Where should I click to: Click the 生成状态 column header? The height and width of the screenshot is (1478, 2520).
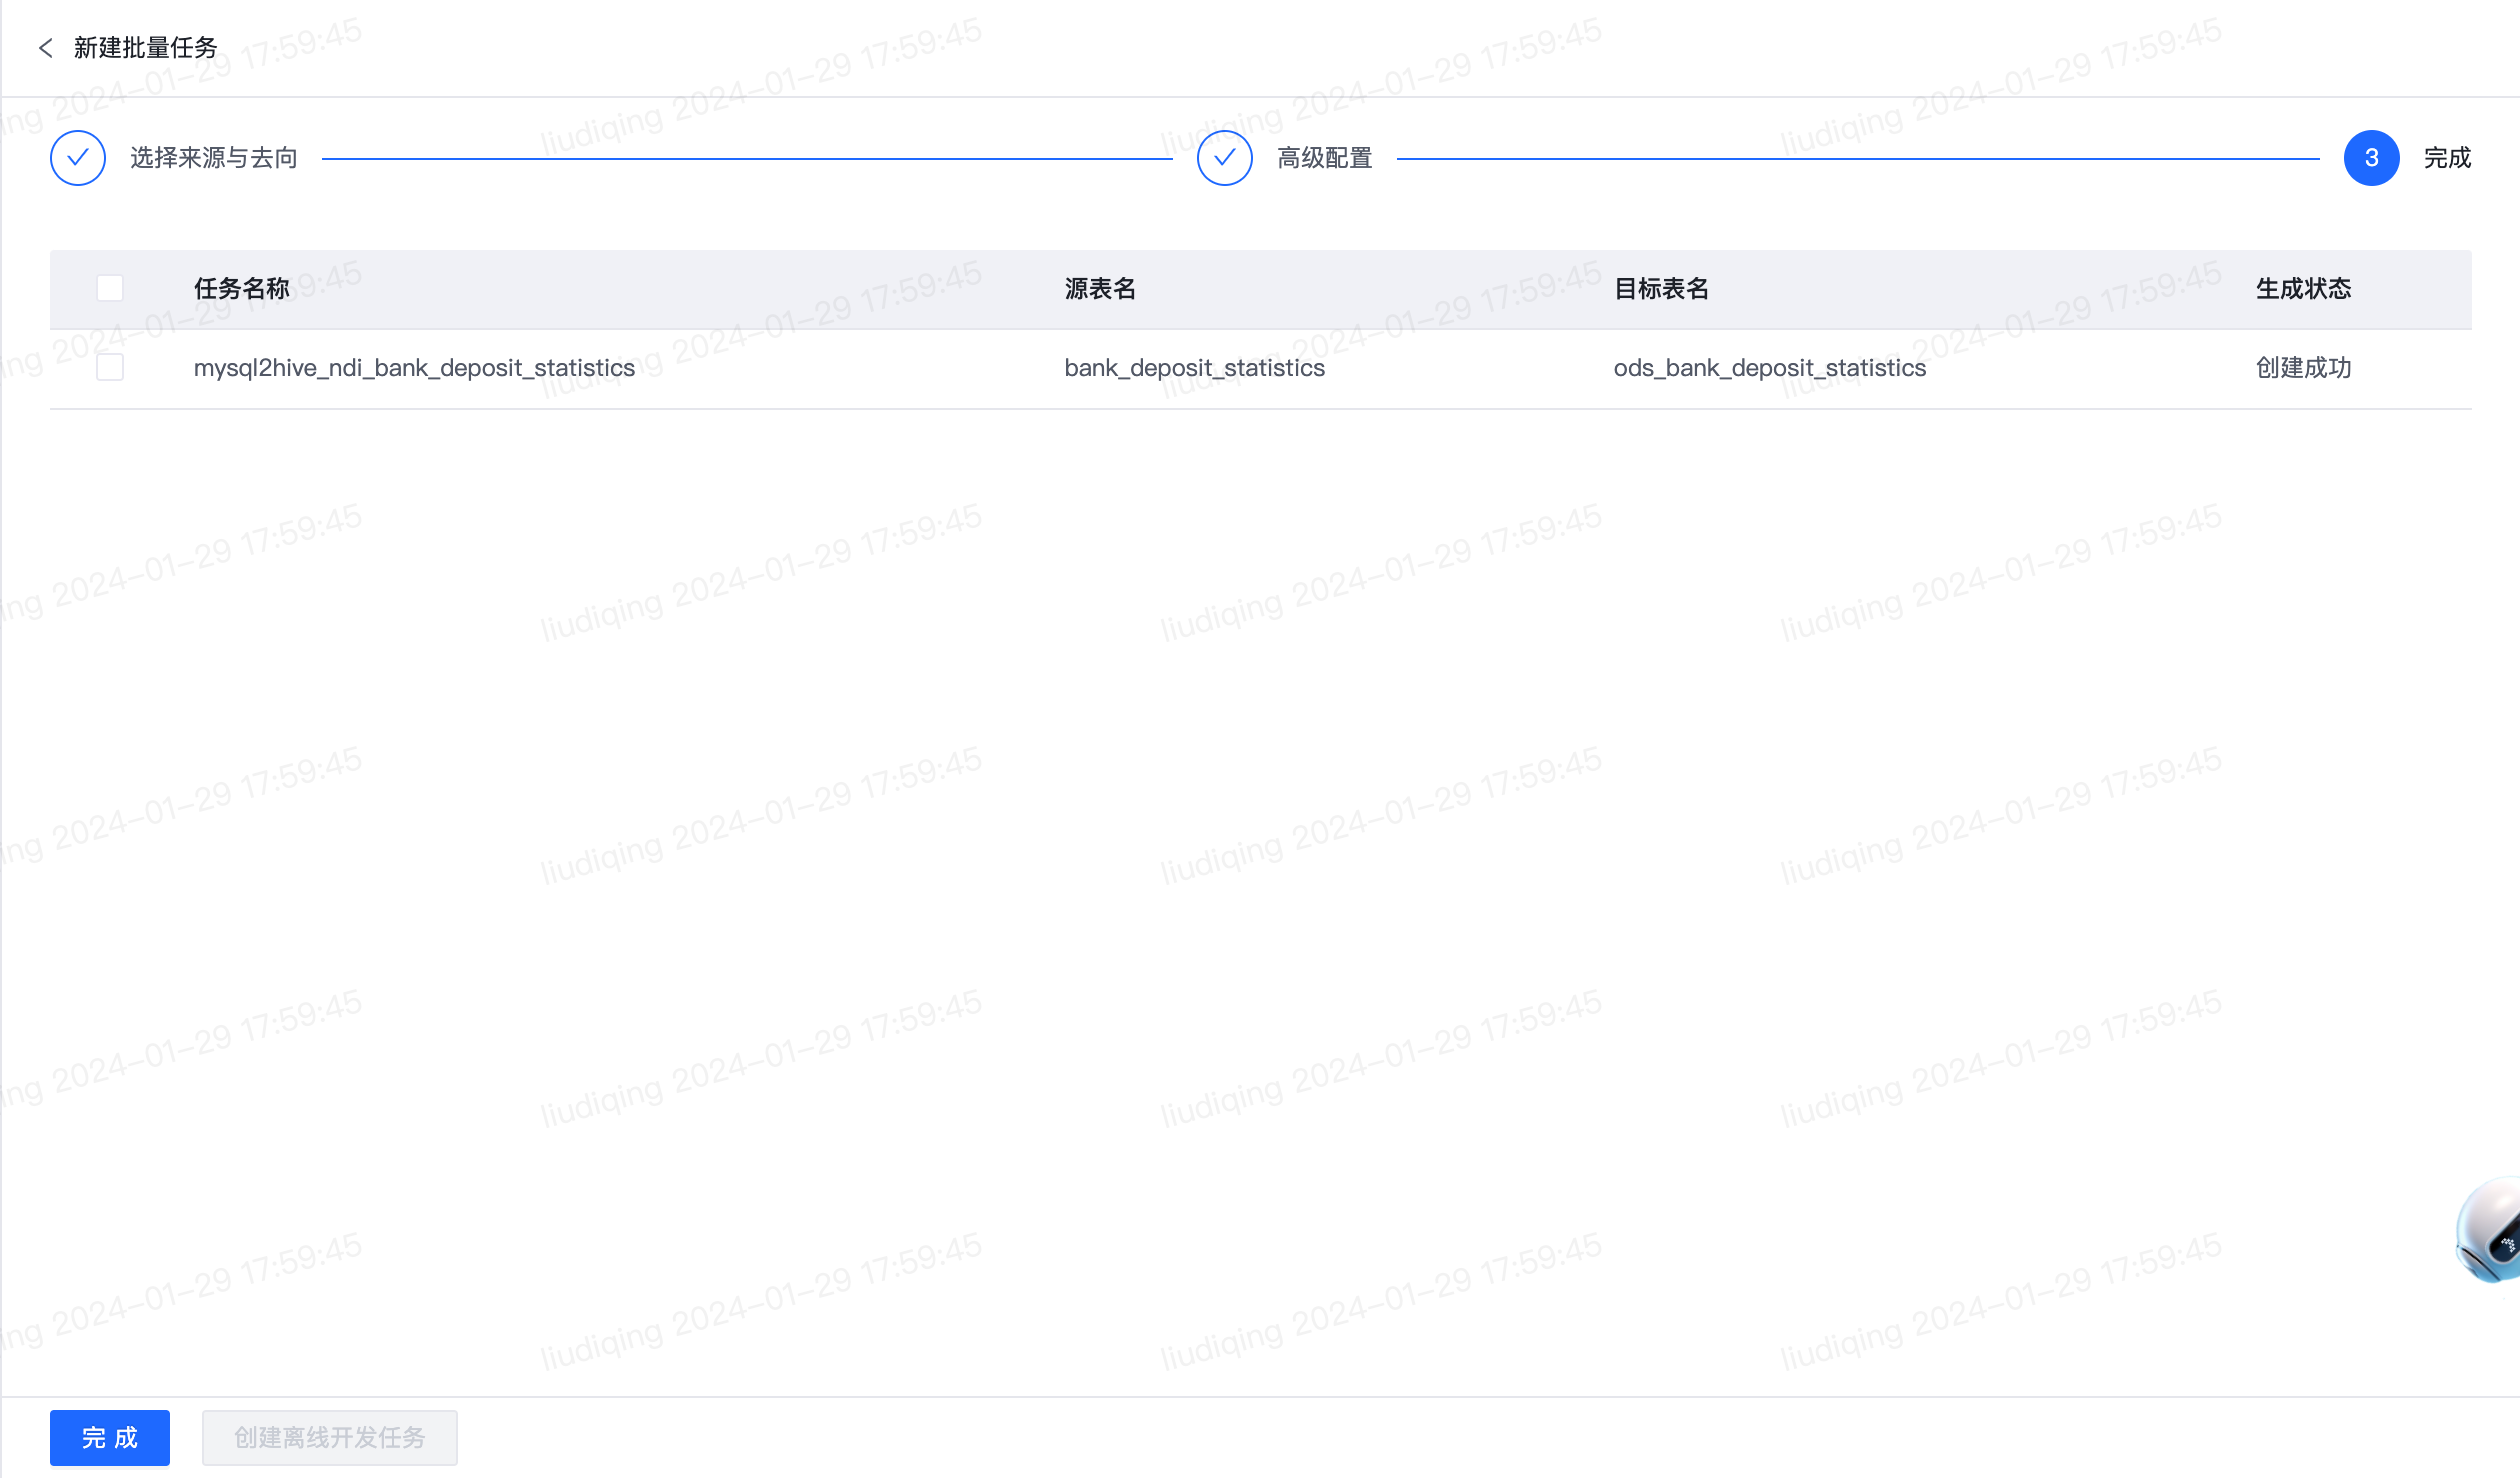coord(2304,289)
